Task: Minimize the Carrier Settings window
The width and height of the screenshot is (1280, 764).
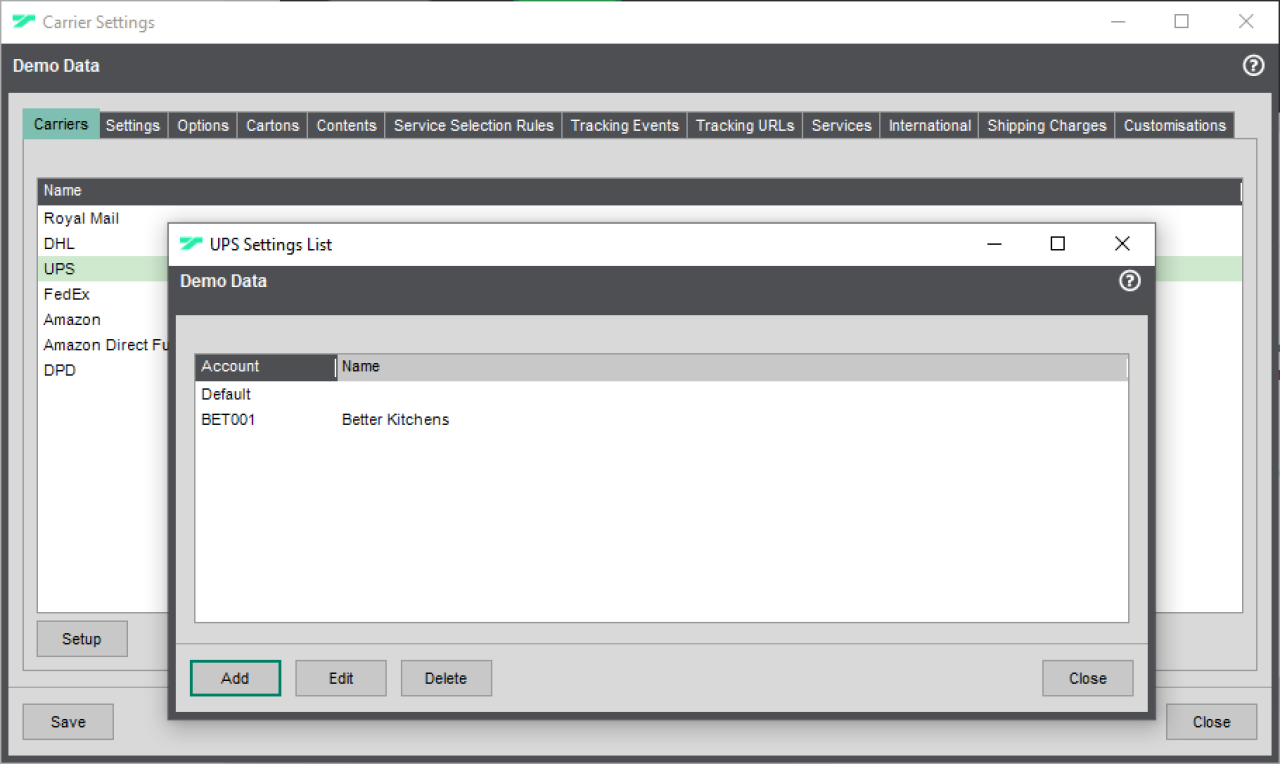Action: (1118, 22)
